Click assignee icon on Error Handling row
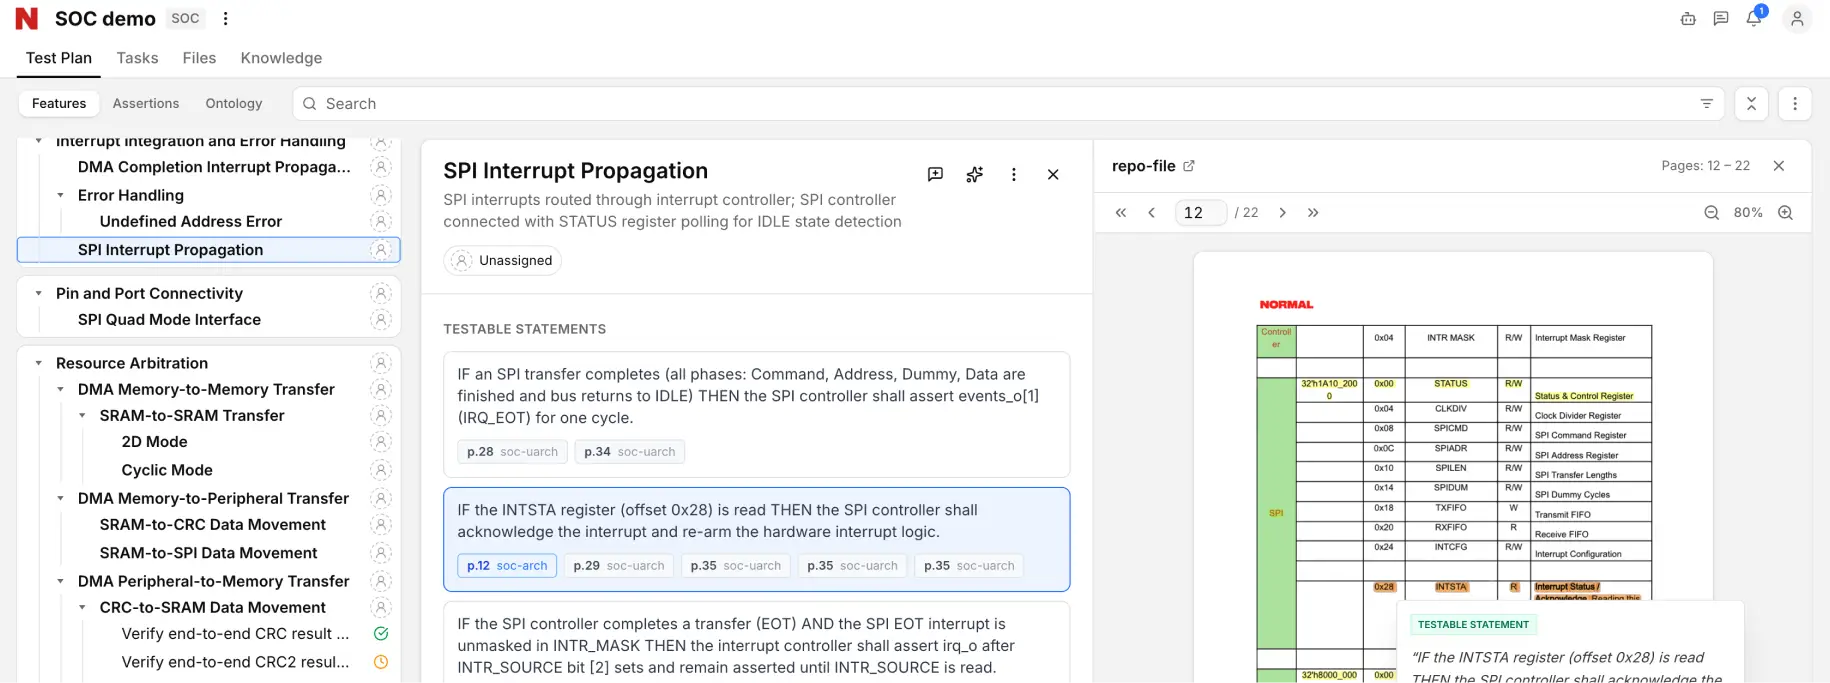The height and width of the screenshot is (683, 1830). click(x=381, y=195)
